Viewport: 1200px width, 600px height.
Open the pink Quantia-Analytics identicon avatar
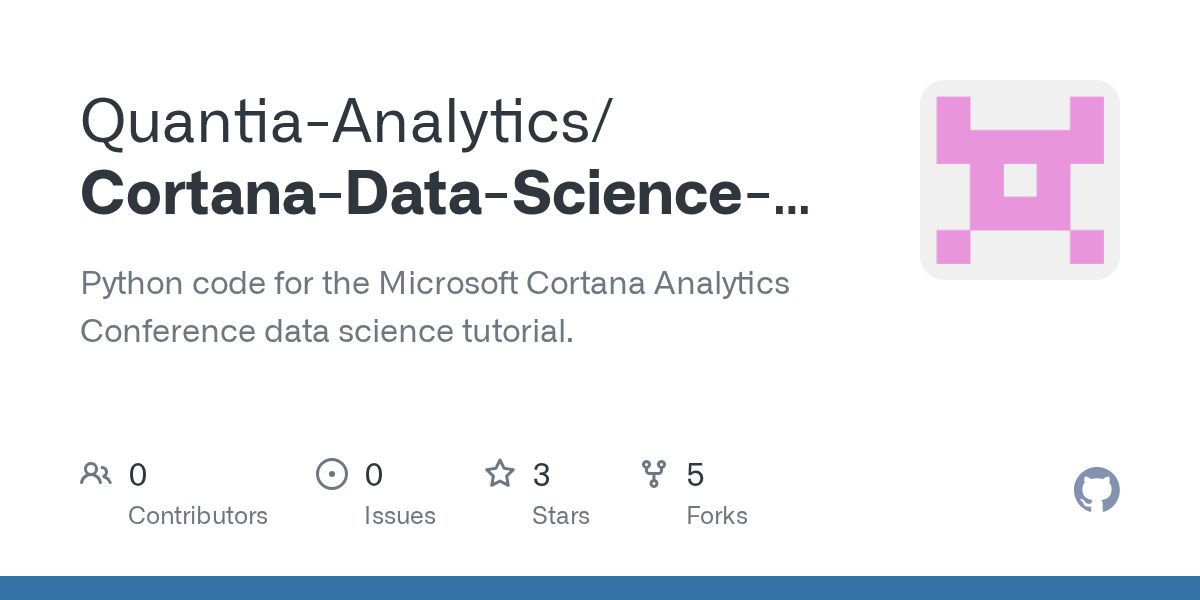click(1019, 180)
